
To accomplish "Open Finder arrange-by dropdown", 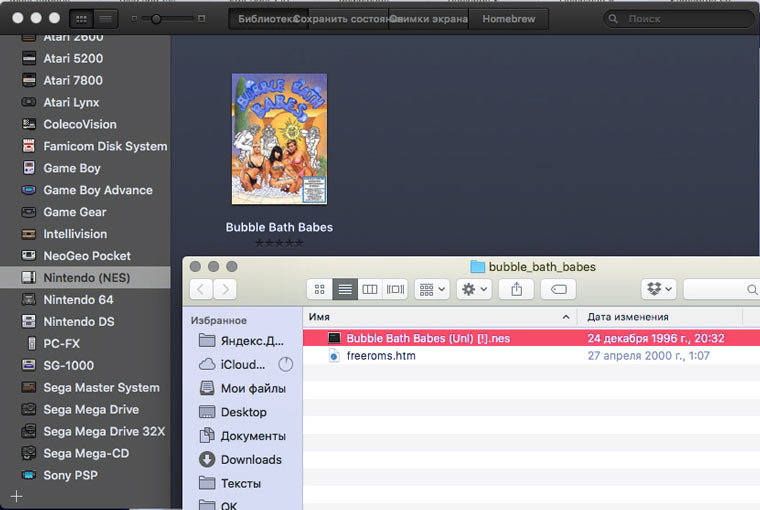I will tap(432, 289).
